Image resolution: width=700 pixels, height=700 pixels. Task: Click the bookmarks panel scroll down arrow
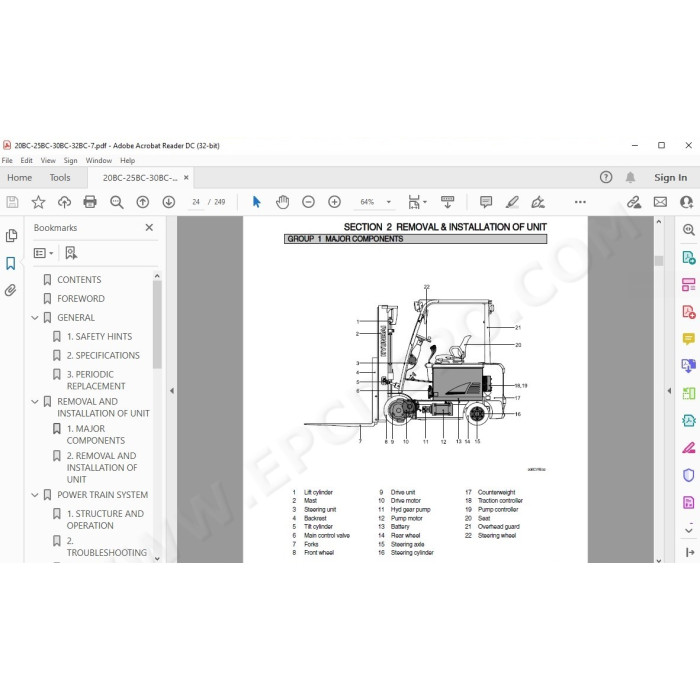[x=157, y=558]
